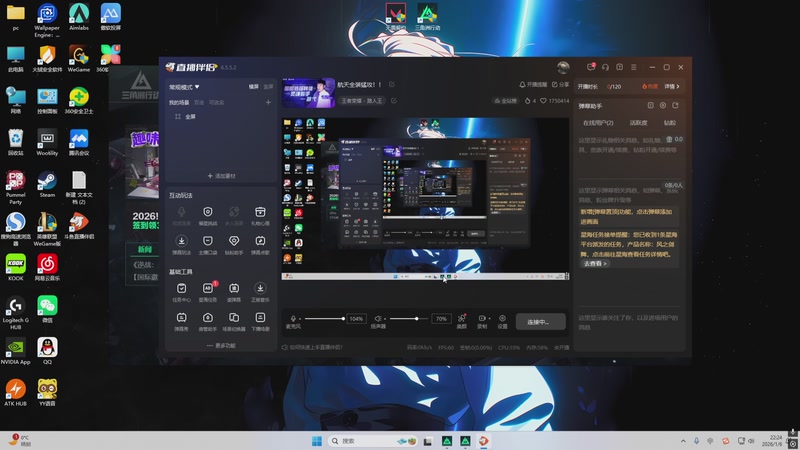Open the 微信 desktop icon

47,309
